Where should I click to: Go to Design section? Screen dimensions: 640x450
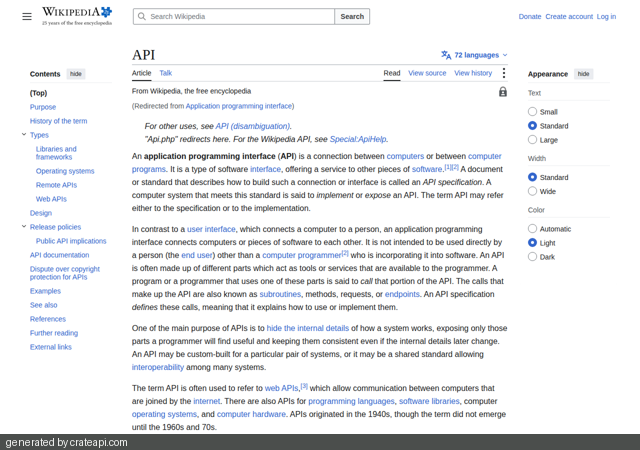click(41, 213)
